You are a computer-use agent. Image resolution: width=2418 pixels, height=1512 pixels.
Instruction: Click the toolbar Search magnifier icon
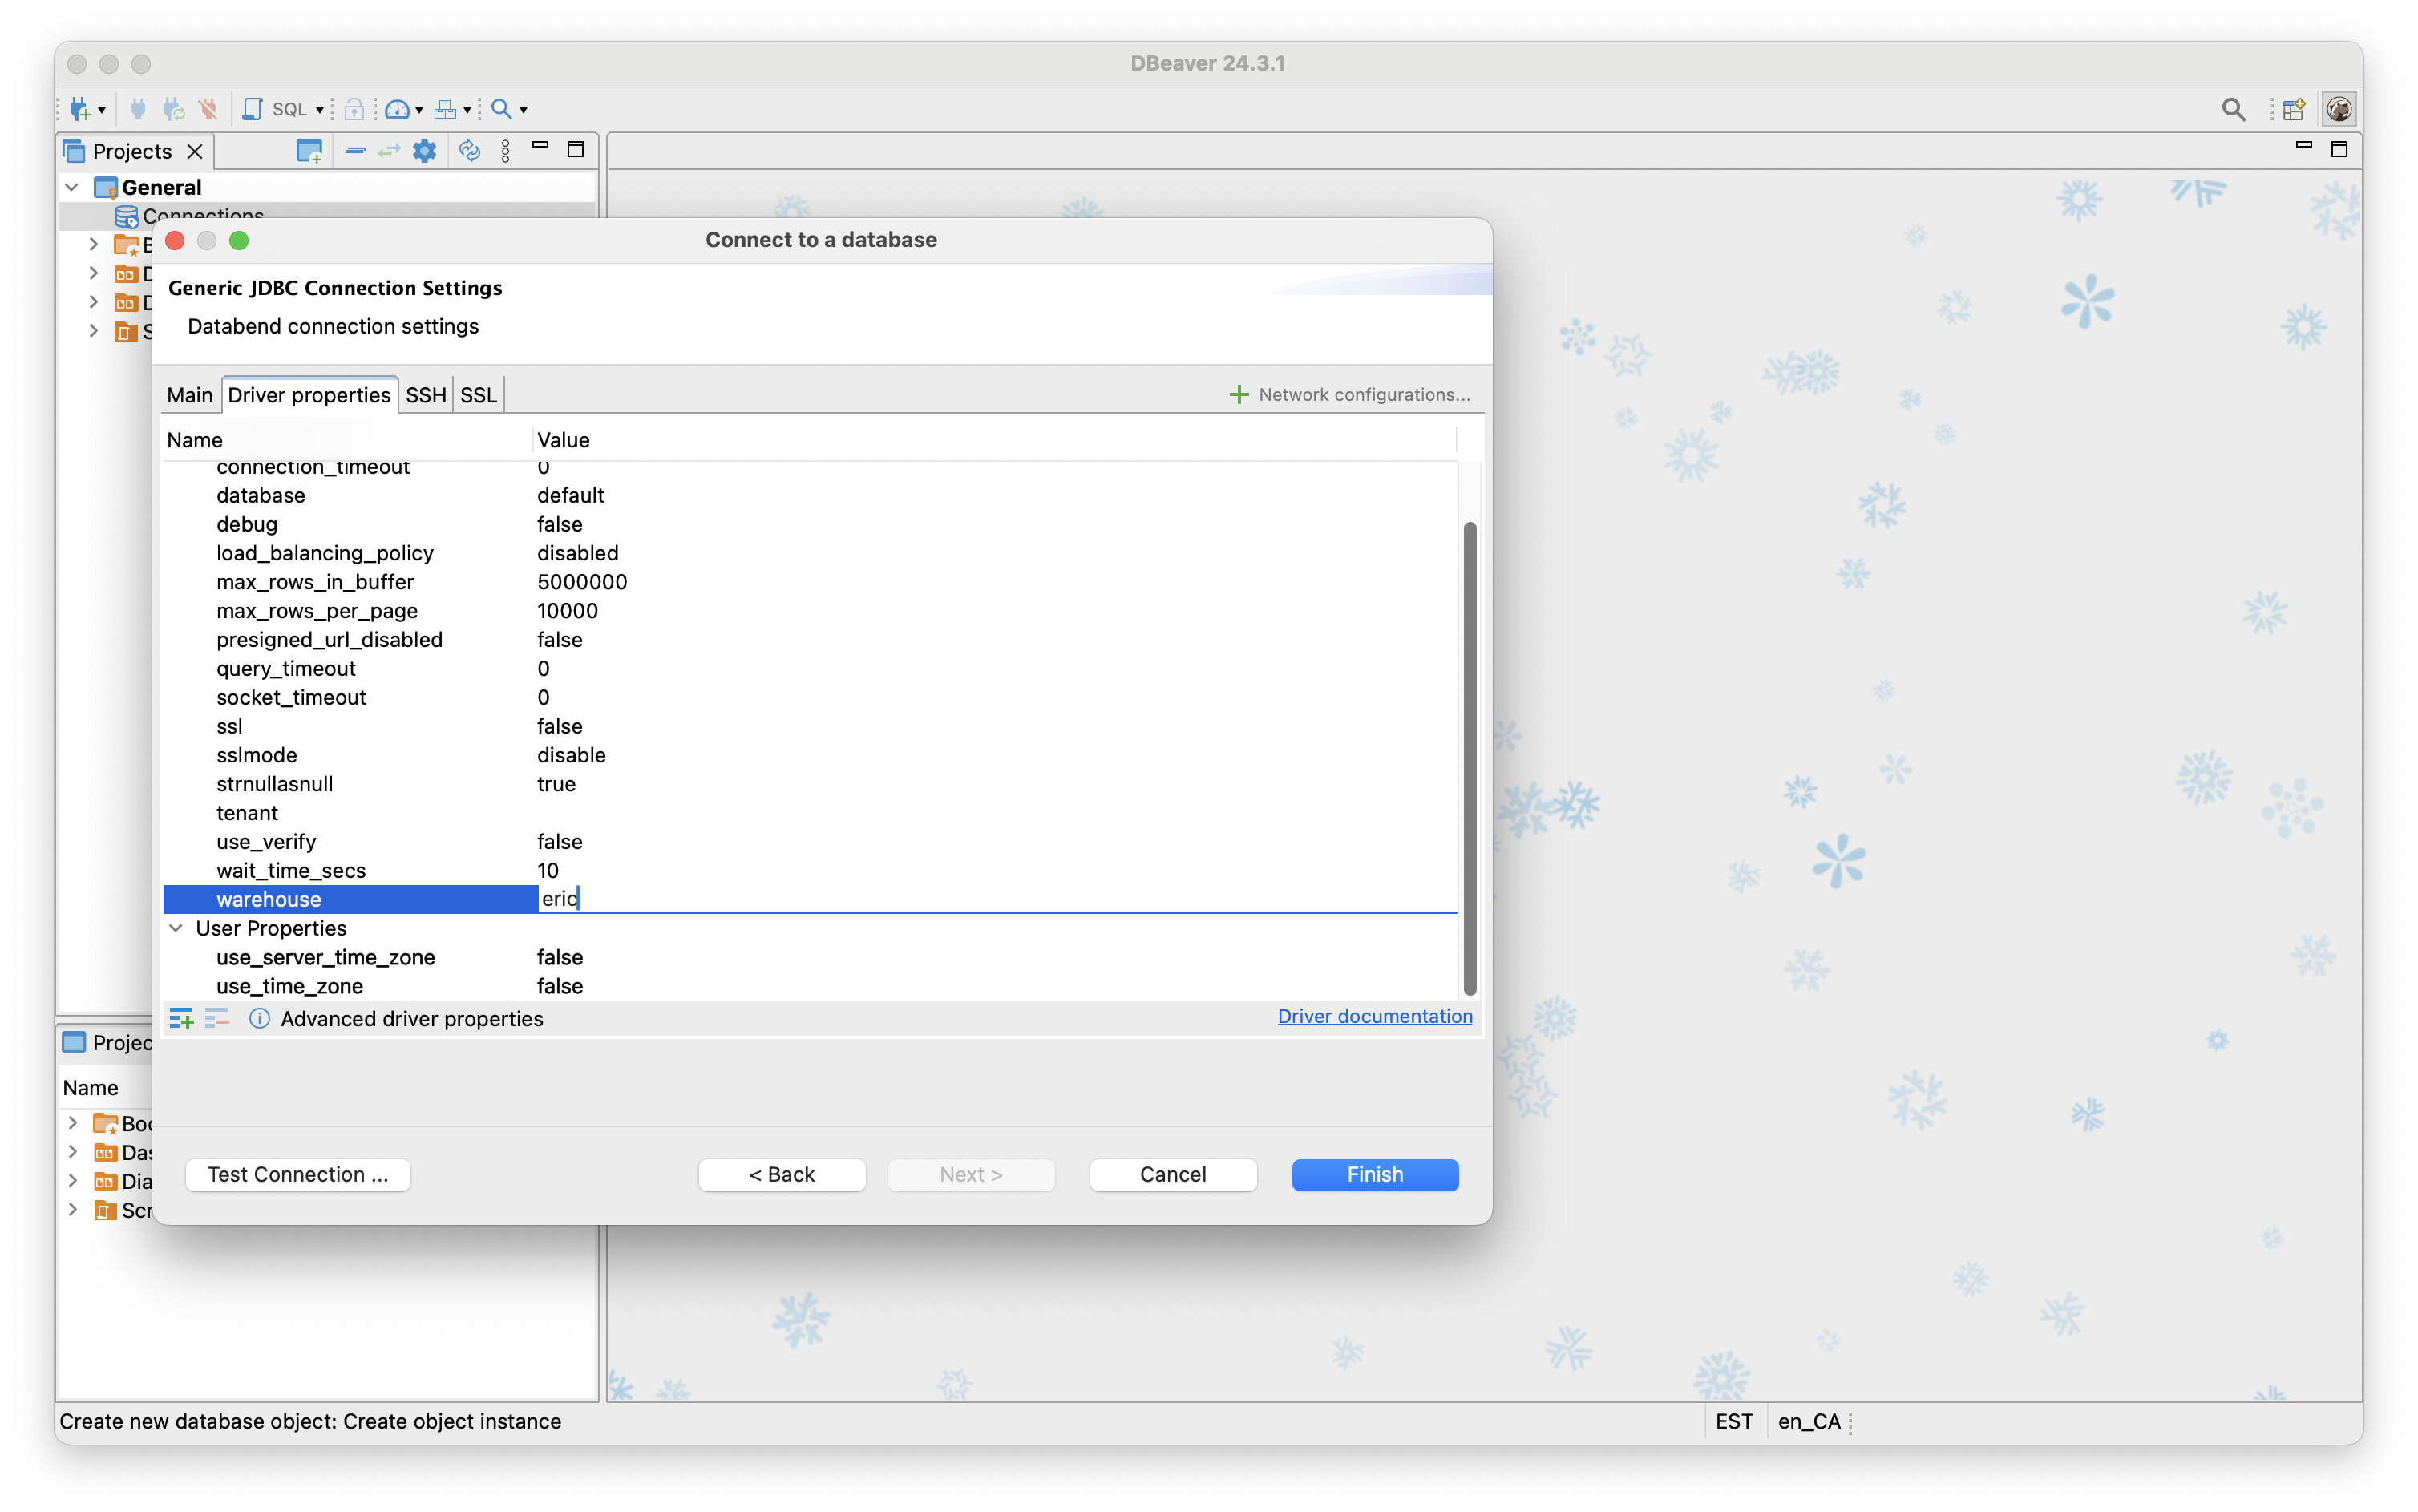(502, 109)
